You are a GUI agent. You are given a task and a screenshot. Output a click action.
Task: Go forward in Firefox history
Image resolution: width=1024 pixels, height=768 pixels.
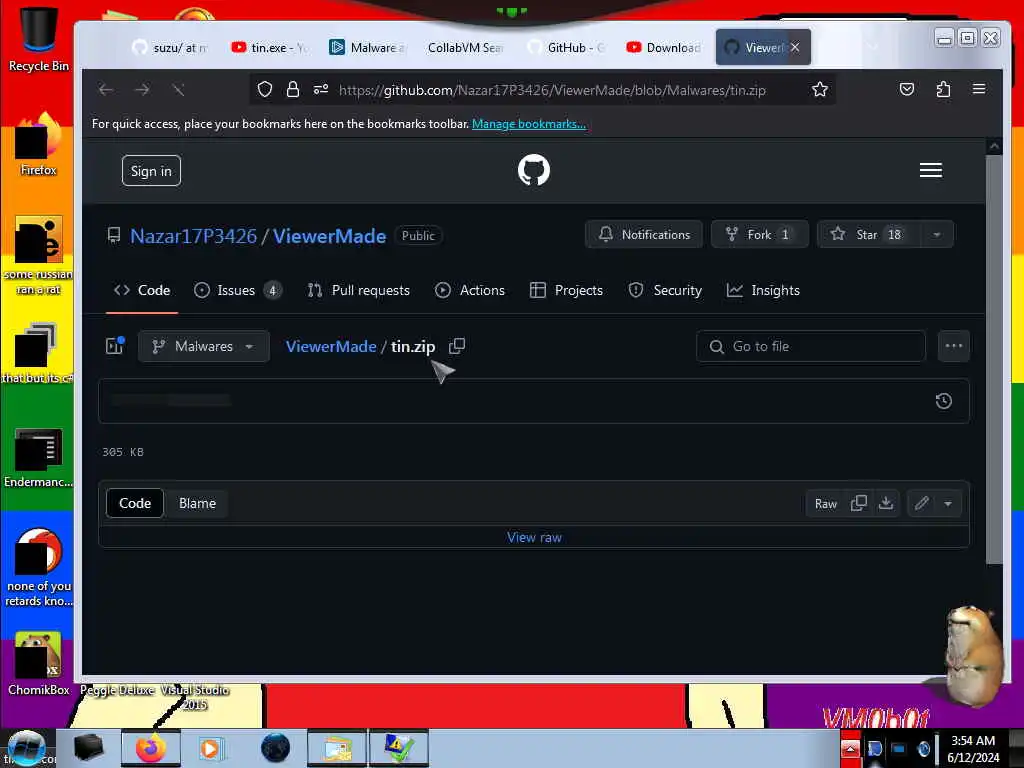142,89
